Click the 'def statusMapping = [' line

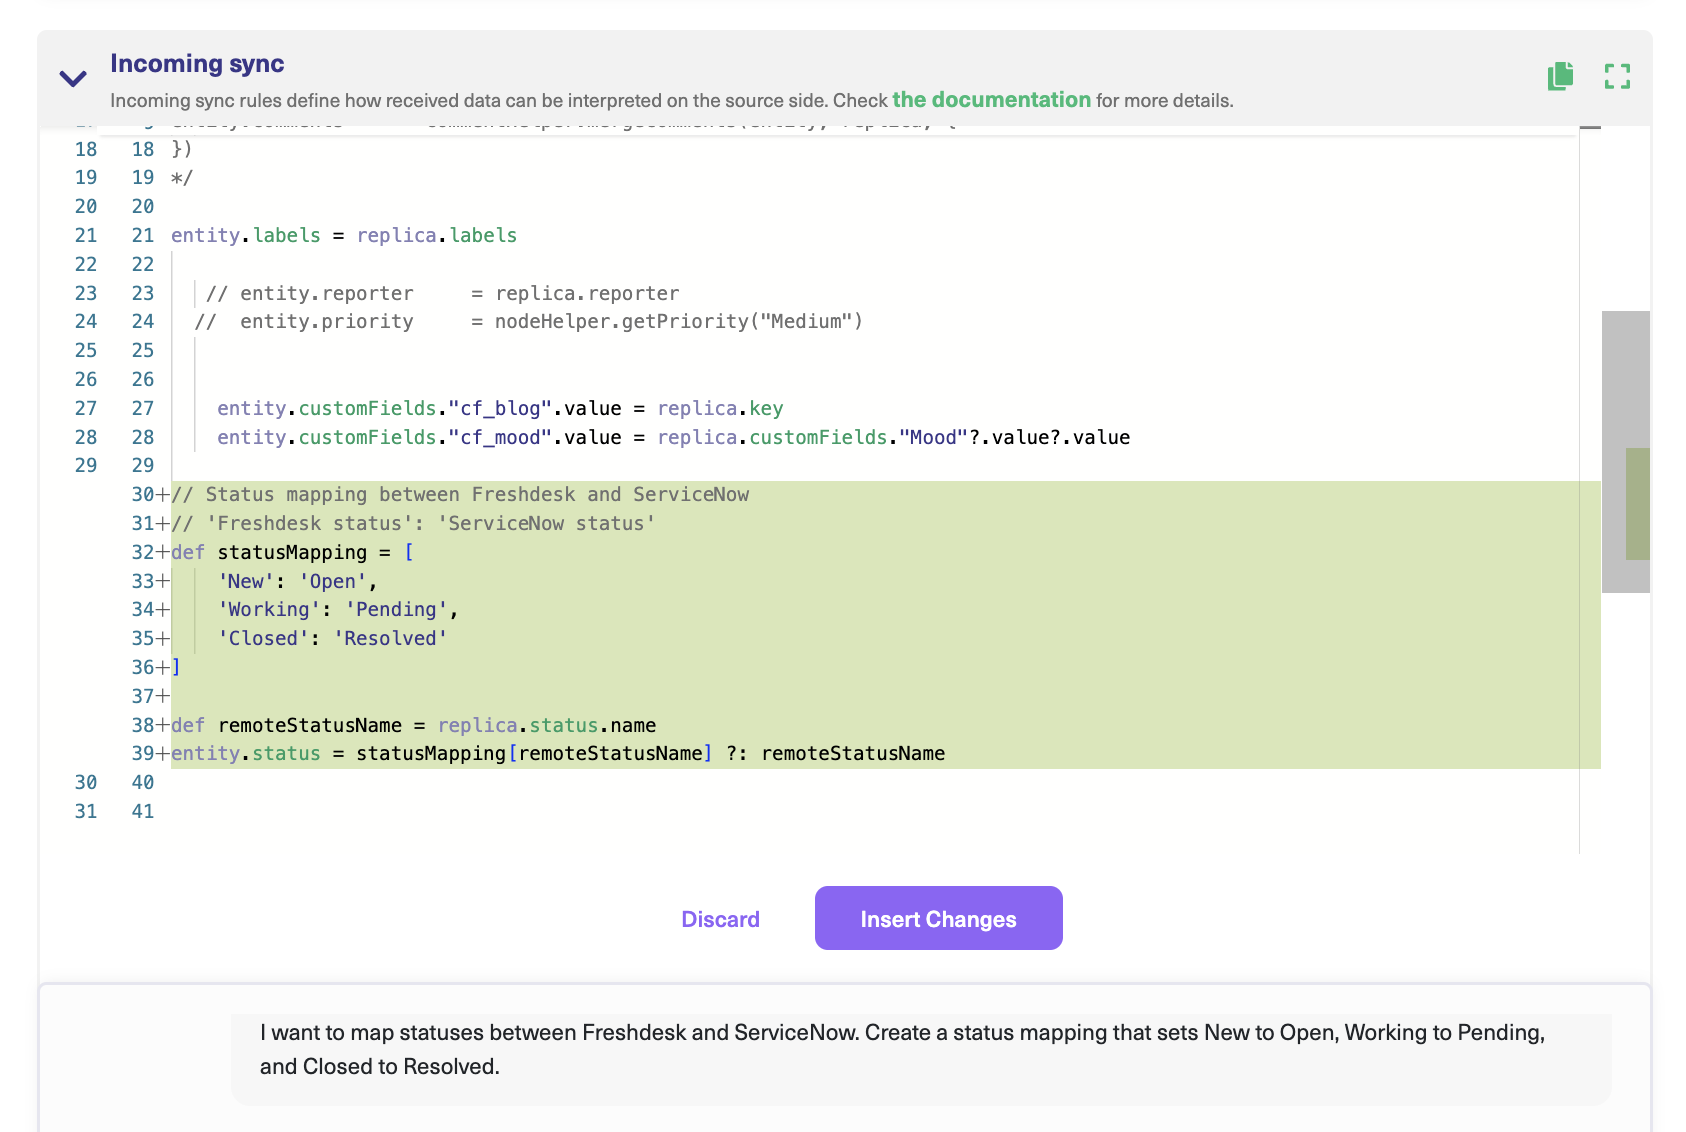point(292,552)
